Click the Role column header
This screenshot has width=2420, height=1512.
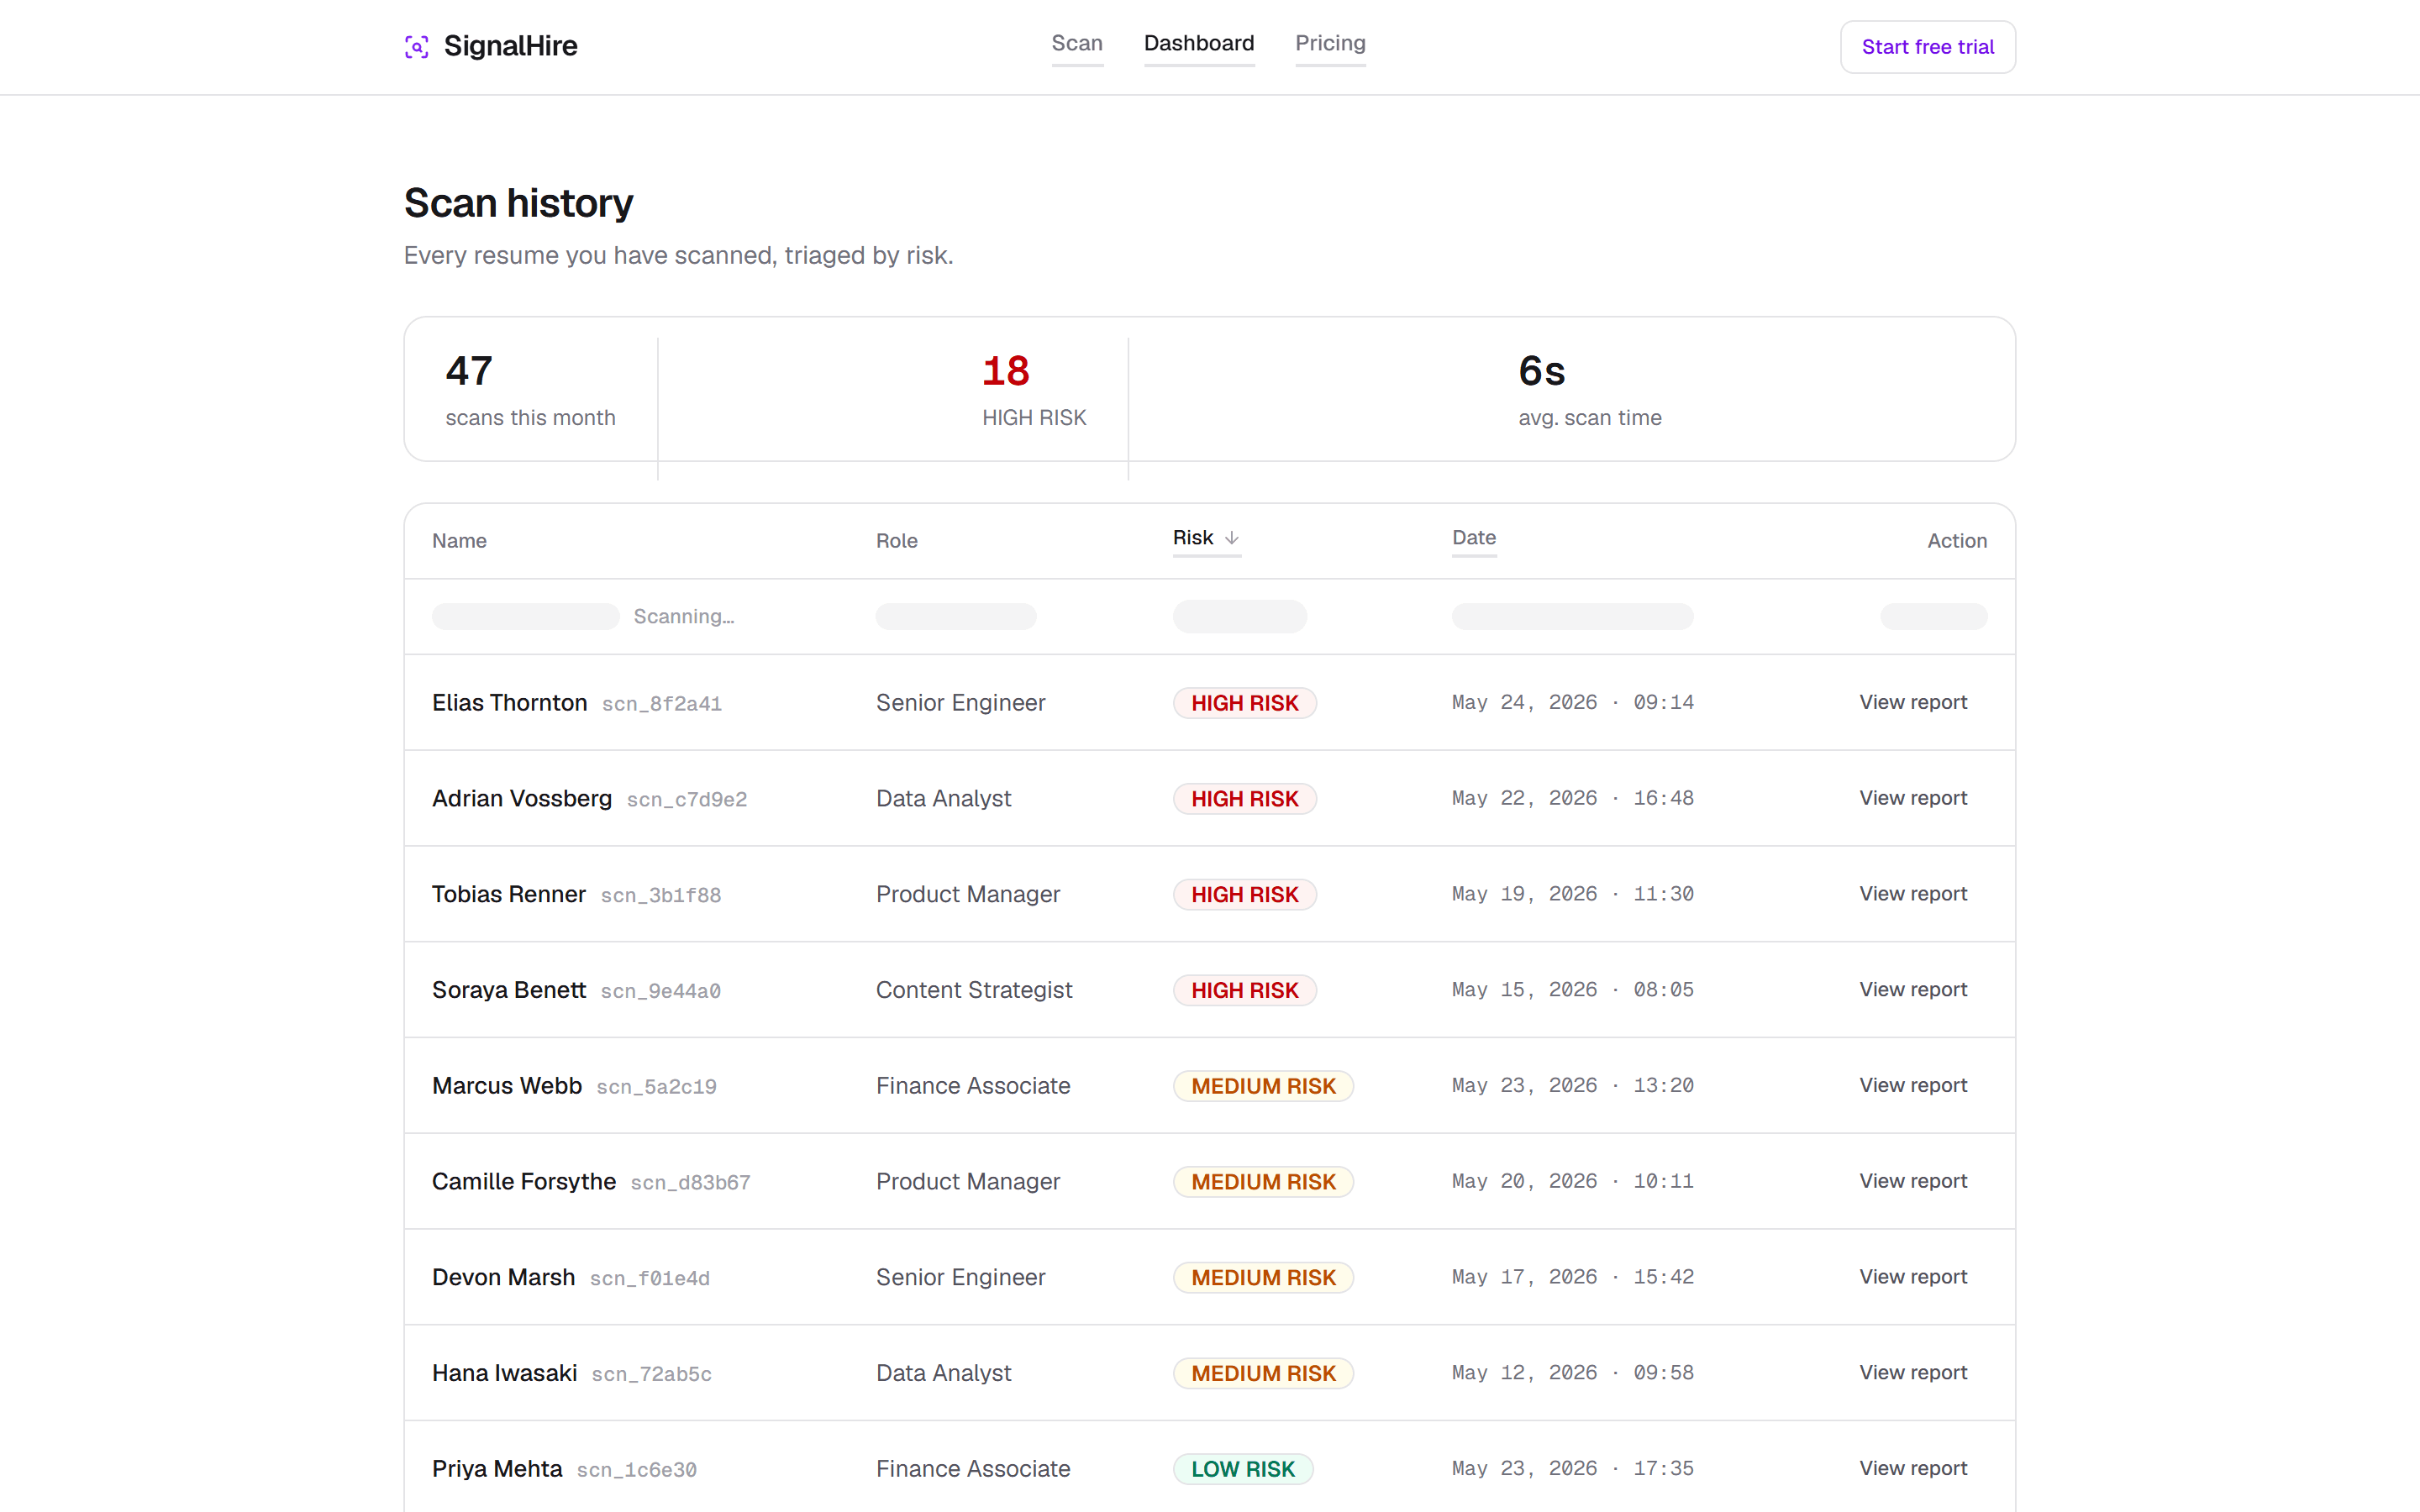[897, 541]
